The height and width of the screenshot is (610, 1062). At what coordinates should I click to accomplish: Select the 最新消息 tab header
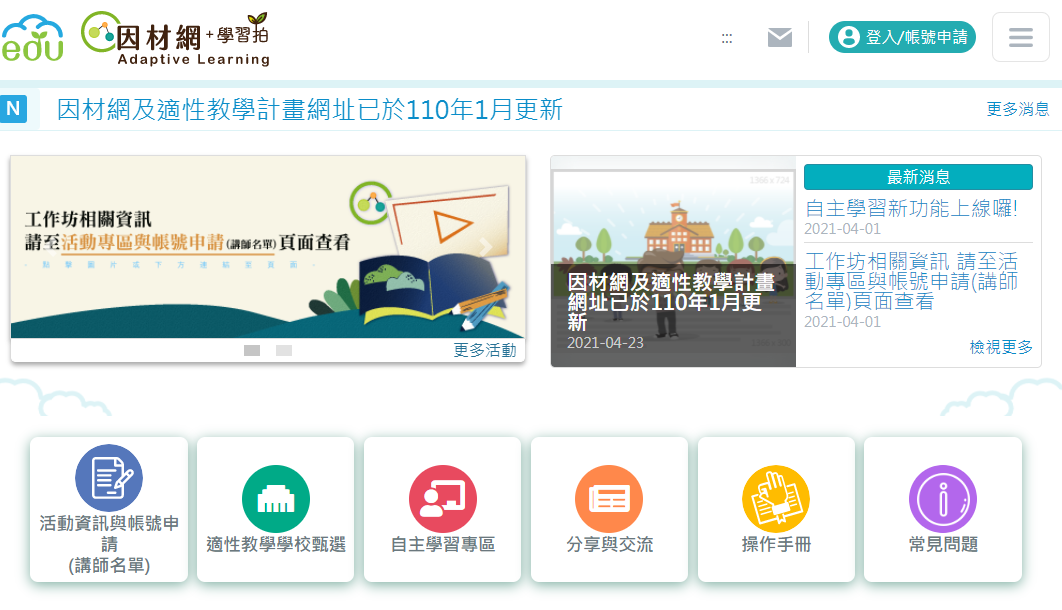(x=918, y=177)
